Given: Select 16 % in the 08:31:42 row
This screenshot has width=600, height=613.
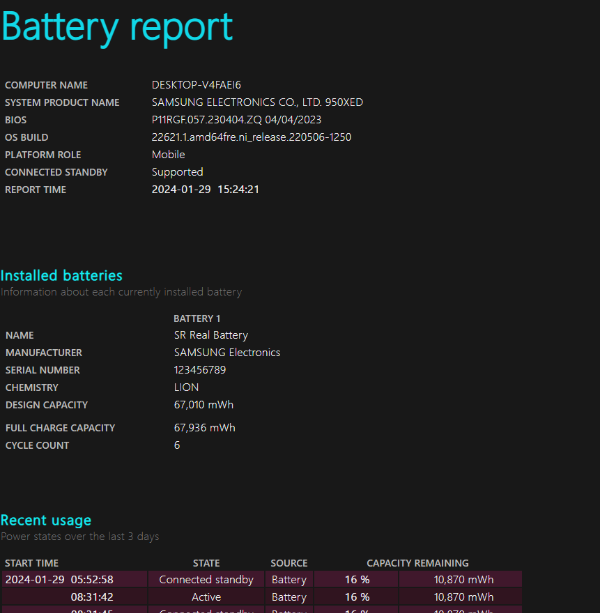Looking at the screenshot, I should pyautogui.click(x=357, y=597).
